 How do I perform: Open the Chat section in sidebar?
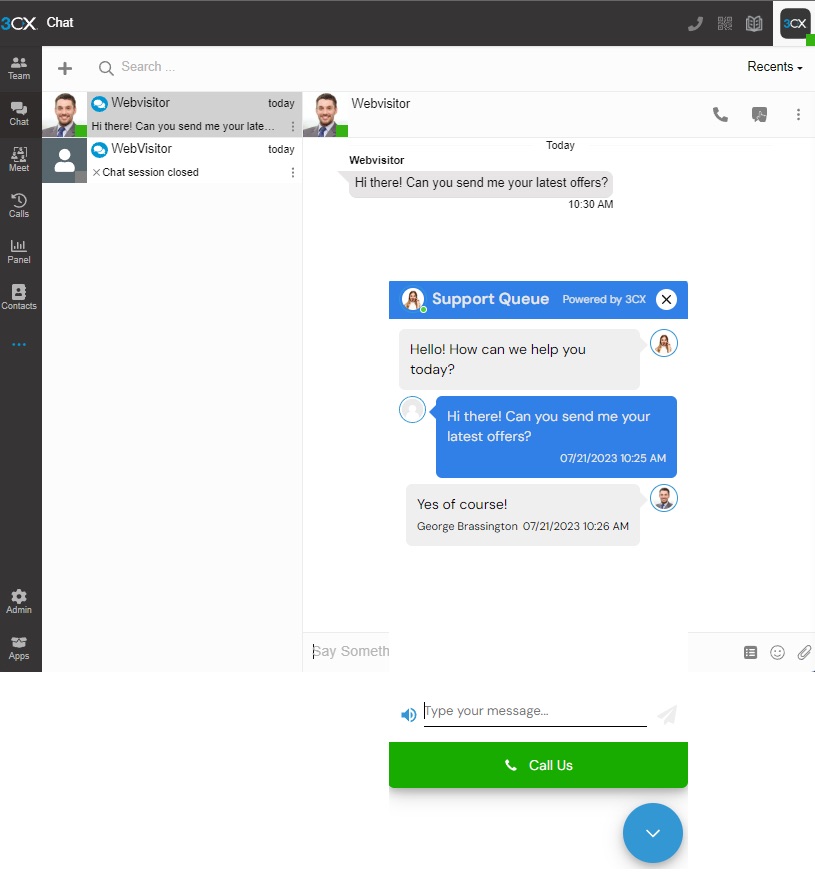pos(19,111)
